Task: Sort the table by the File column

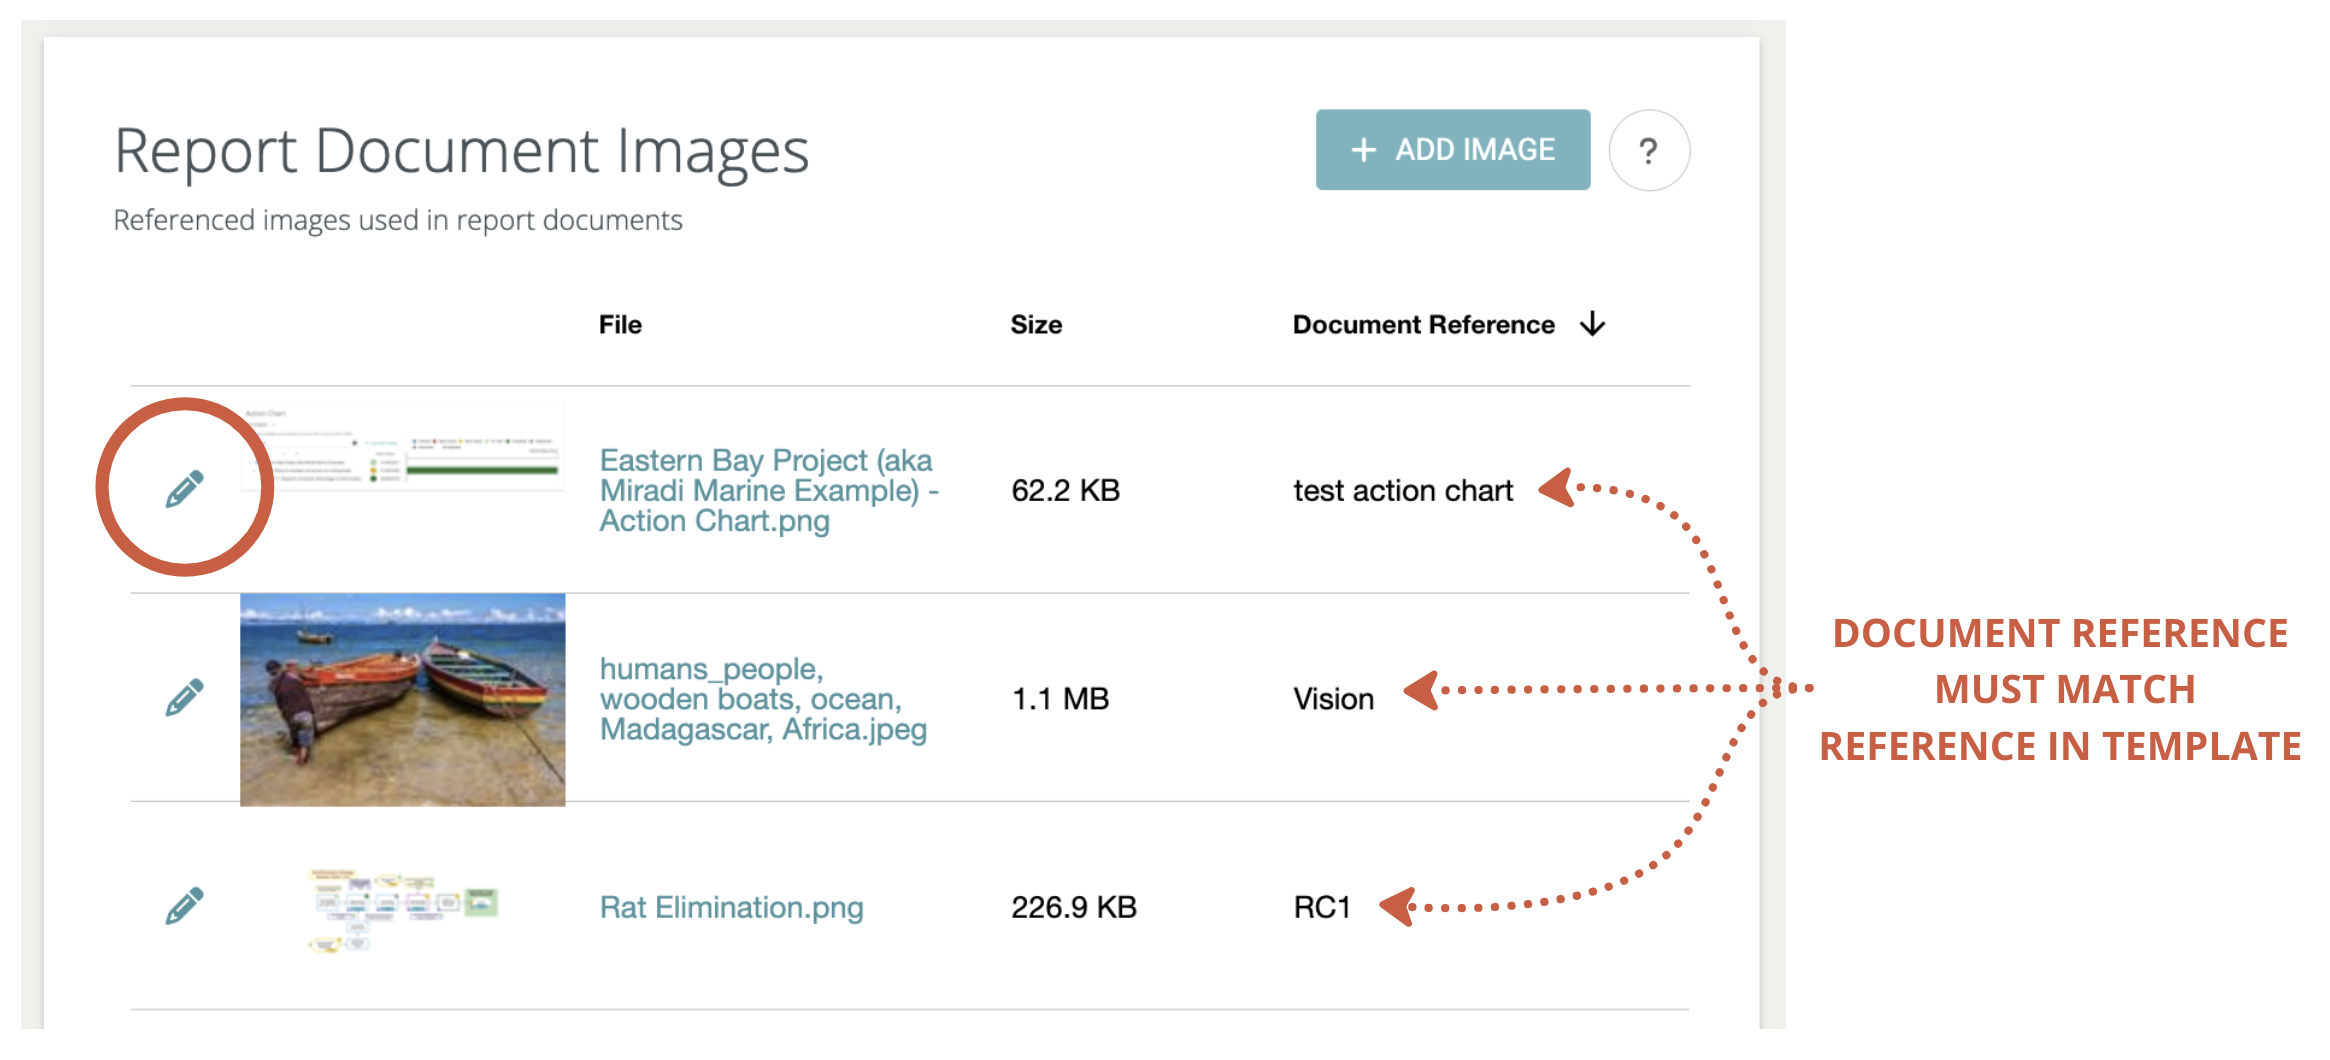Action: tap(620, 323)
